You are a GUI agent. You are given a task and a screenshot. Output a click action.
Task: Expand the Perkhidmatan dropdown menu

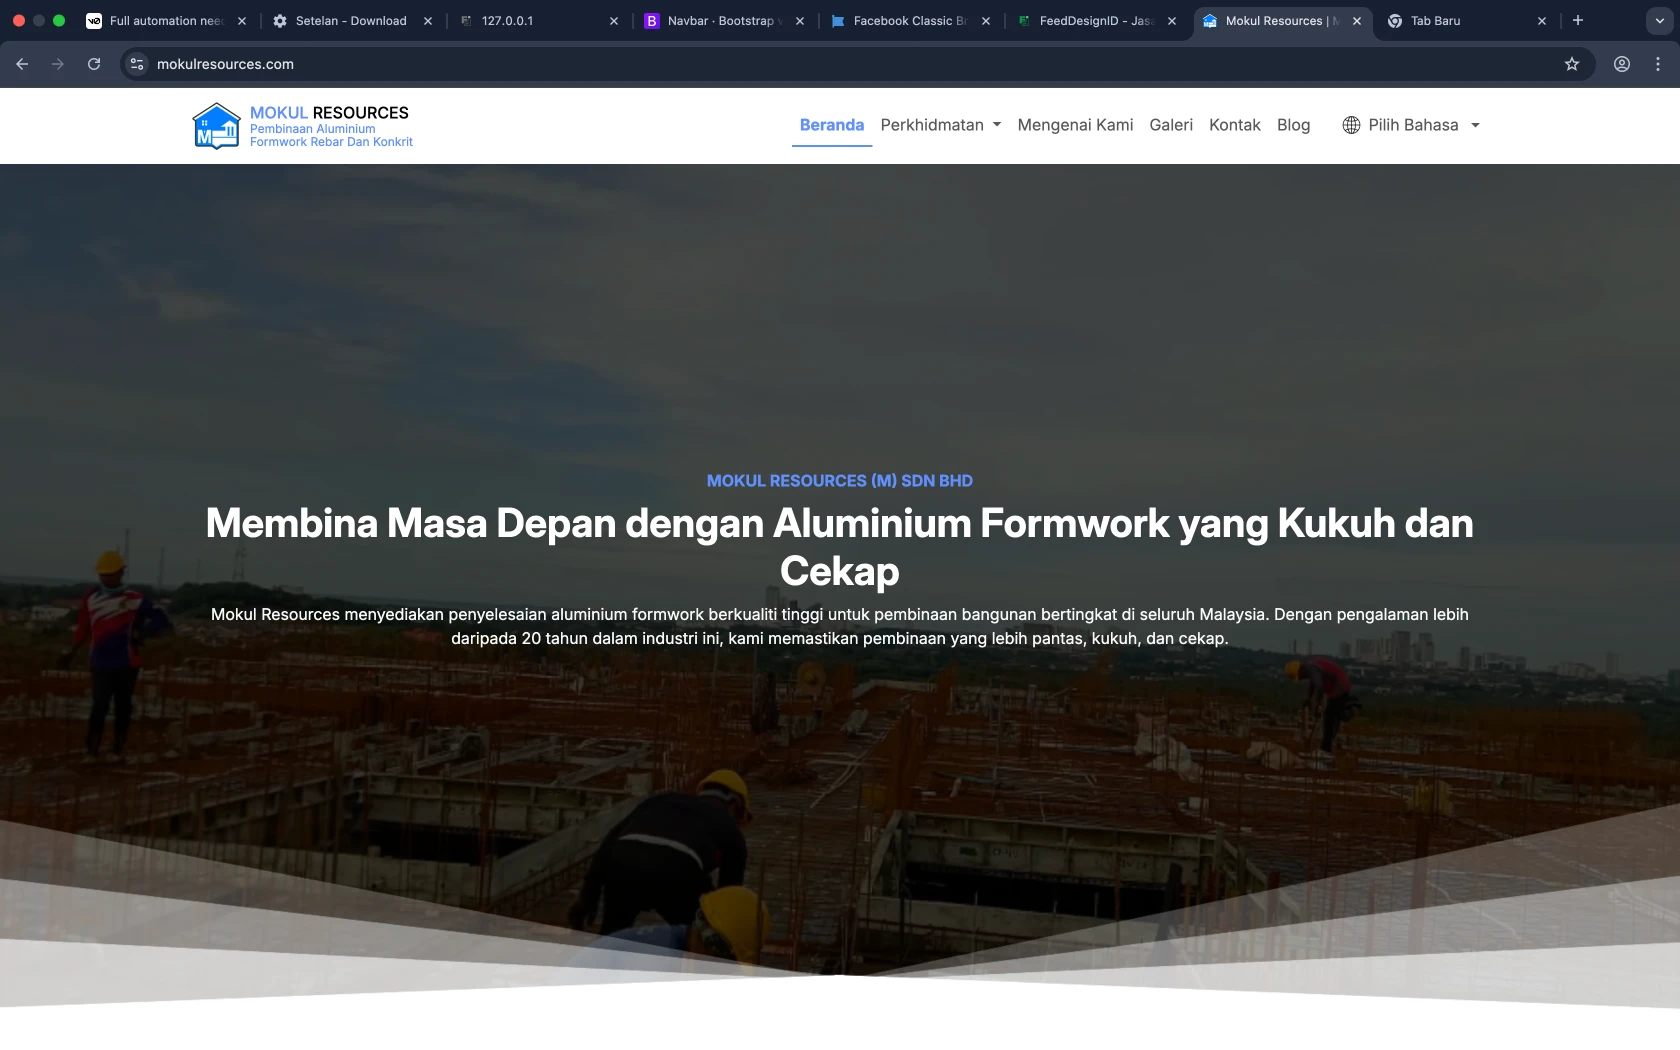click(941, 125)
